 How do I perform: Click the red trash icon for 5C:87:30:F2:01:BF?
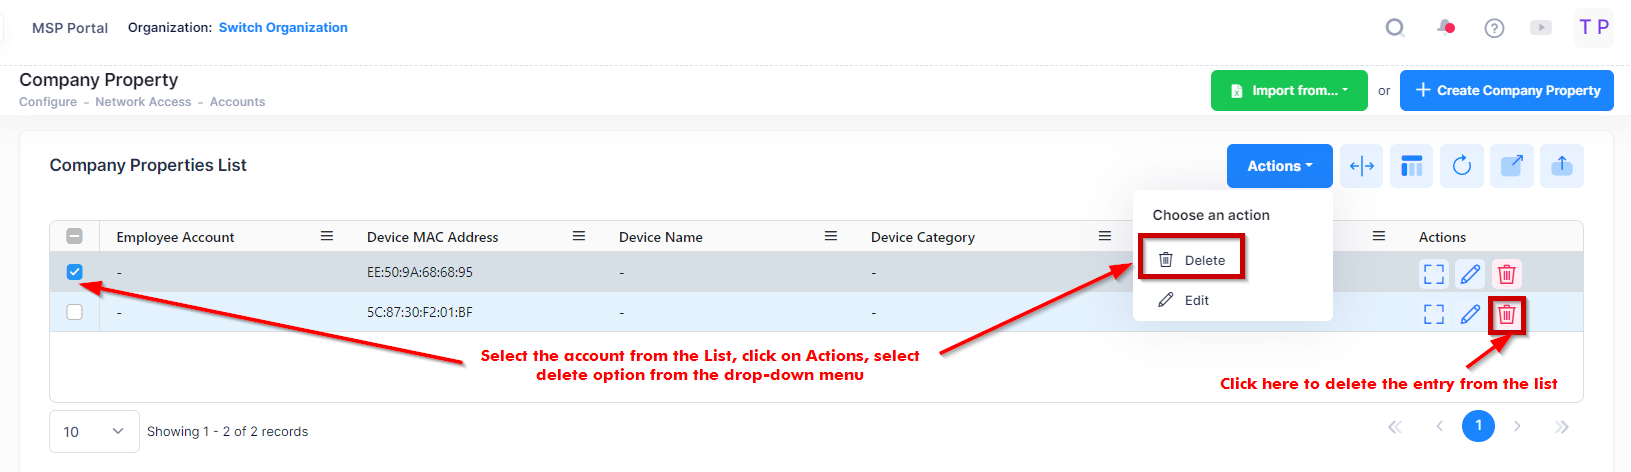pyautogui.click(x=1506, y=315)
